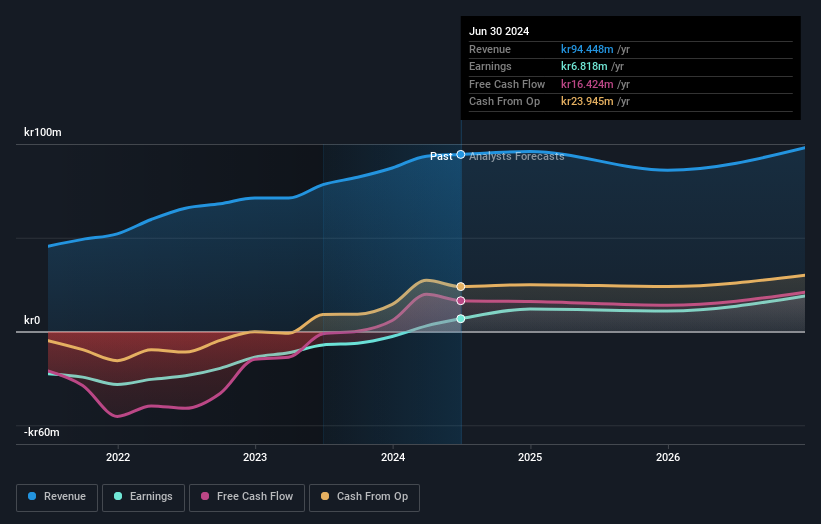
Task: Click the Past label on chart
Action: click(441, 156)
